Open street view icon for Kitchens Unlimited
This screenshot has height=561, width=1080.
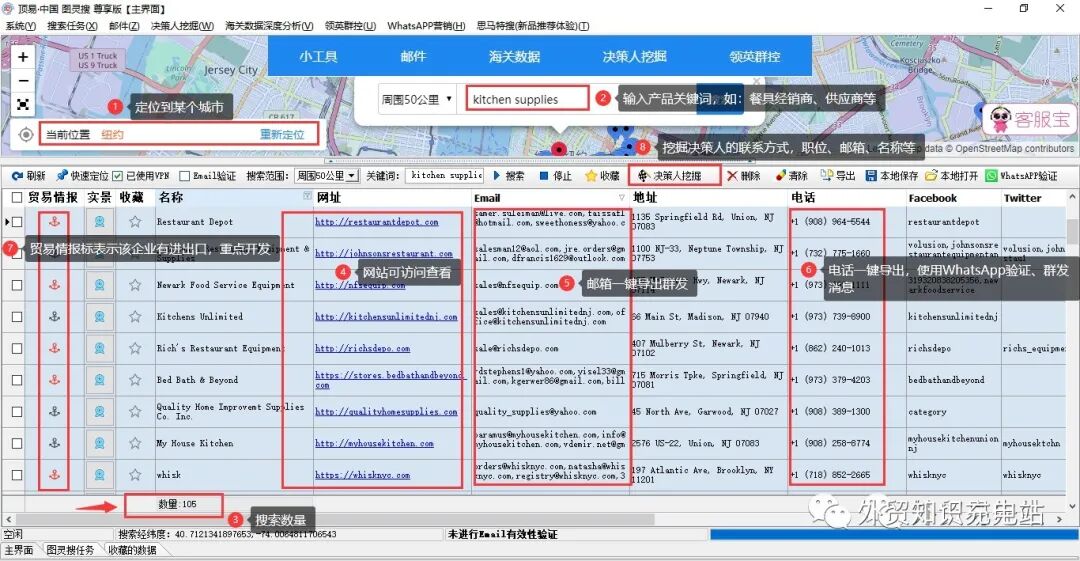coord(99,316)
